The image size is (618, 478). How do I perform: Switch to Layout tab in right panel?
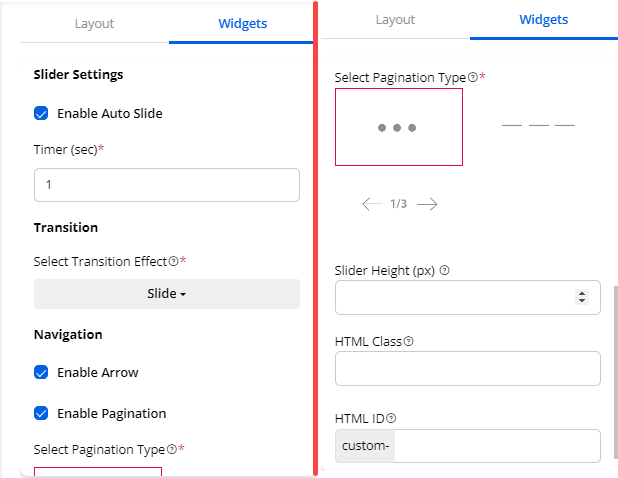point(395,20)
